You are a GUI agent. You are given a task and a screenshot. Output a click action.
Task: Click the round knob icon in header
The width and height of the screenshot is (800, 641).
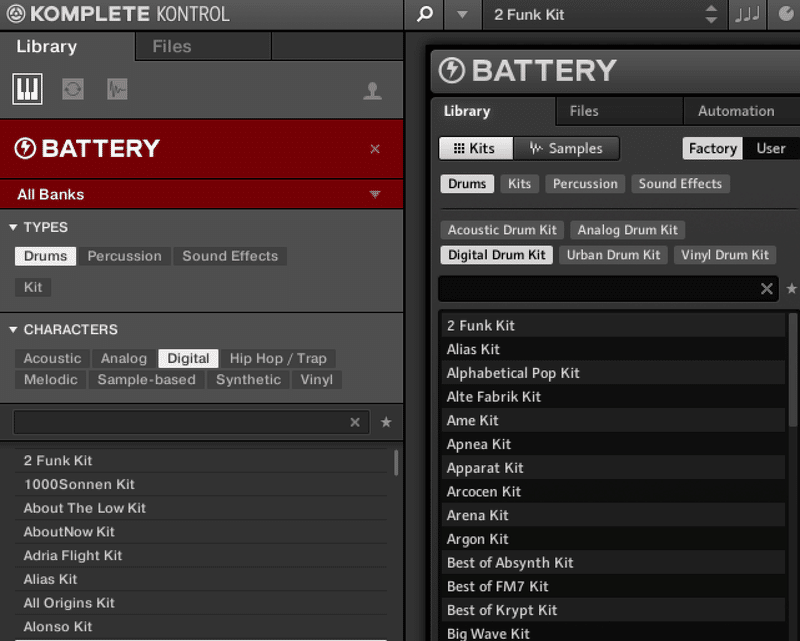(x=787, y=14)
